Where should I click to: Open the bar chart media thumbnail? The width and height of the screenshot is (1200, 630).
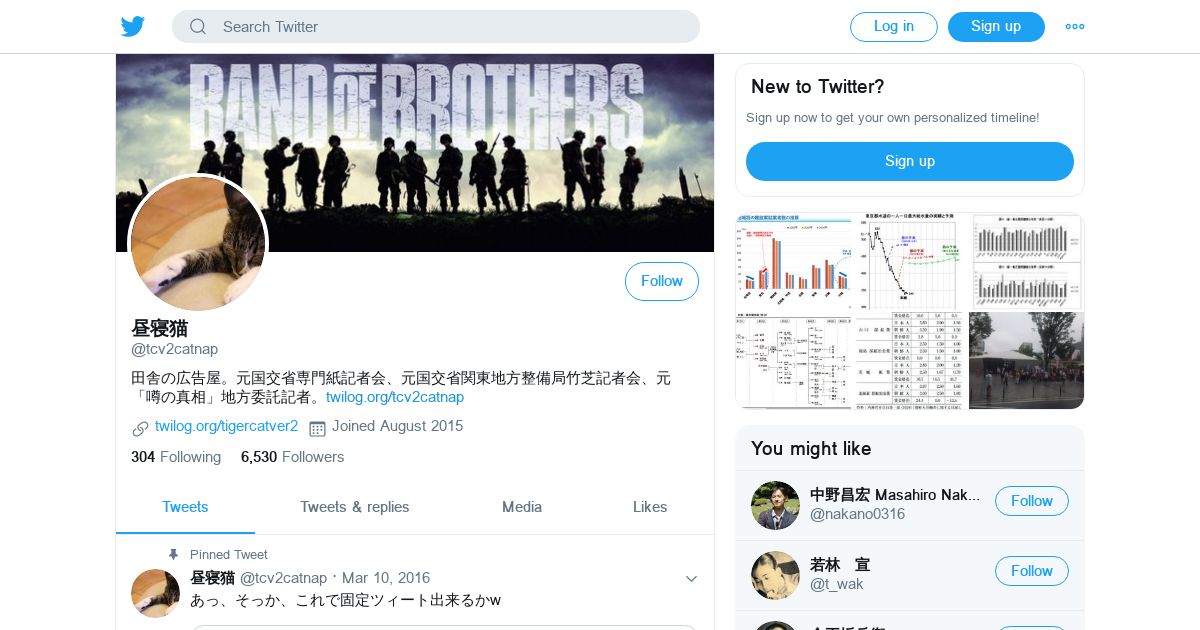794,262
